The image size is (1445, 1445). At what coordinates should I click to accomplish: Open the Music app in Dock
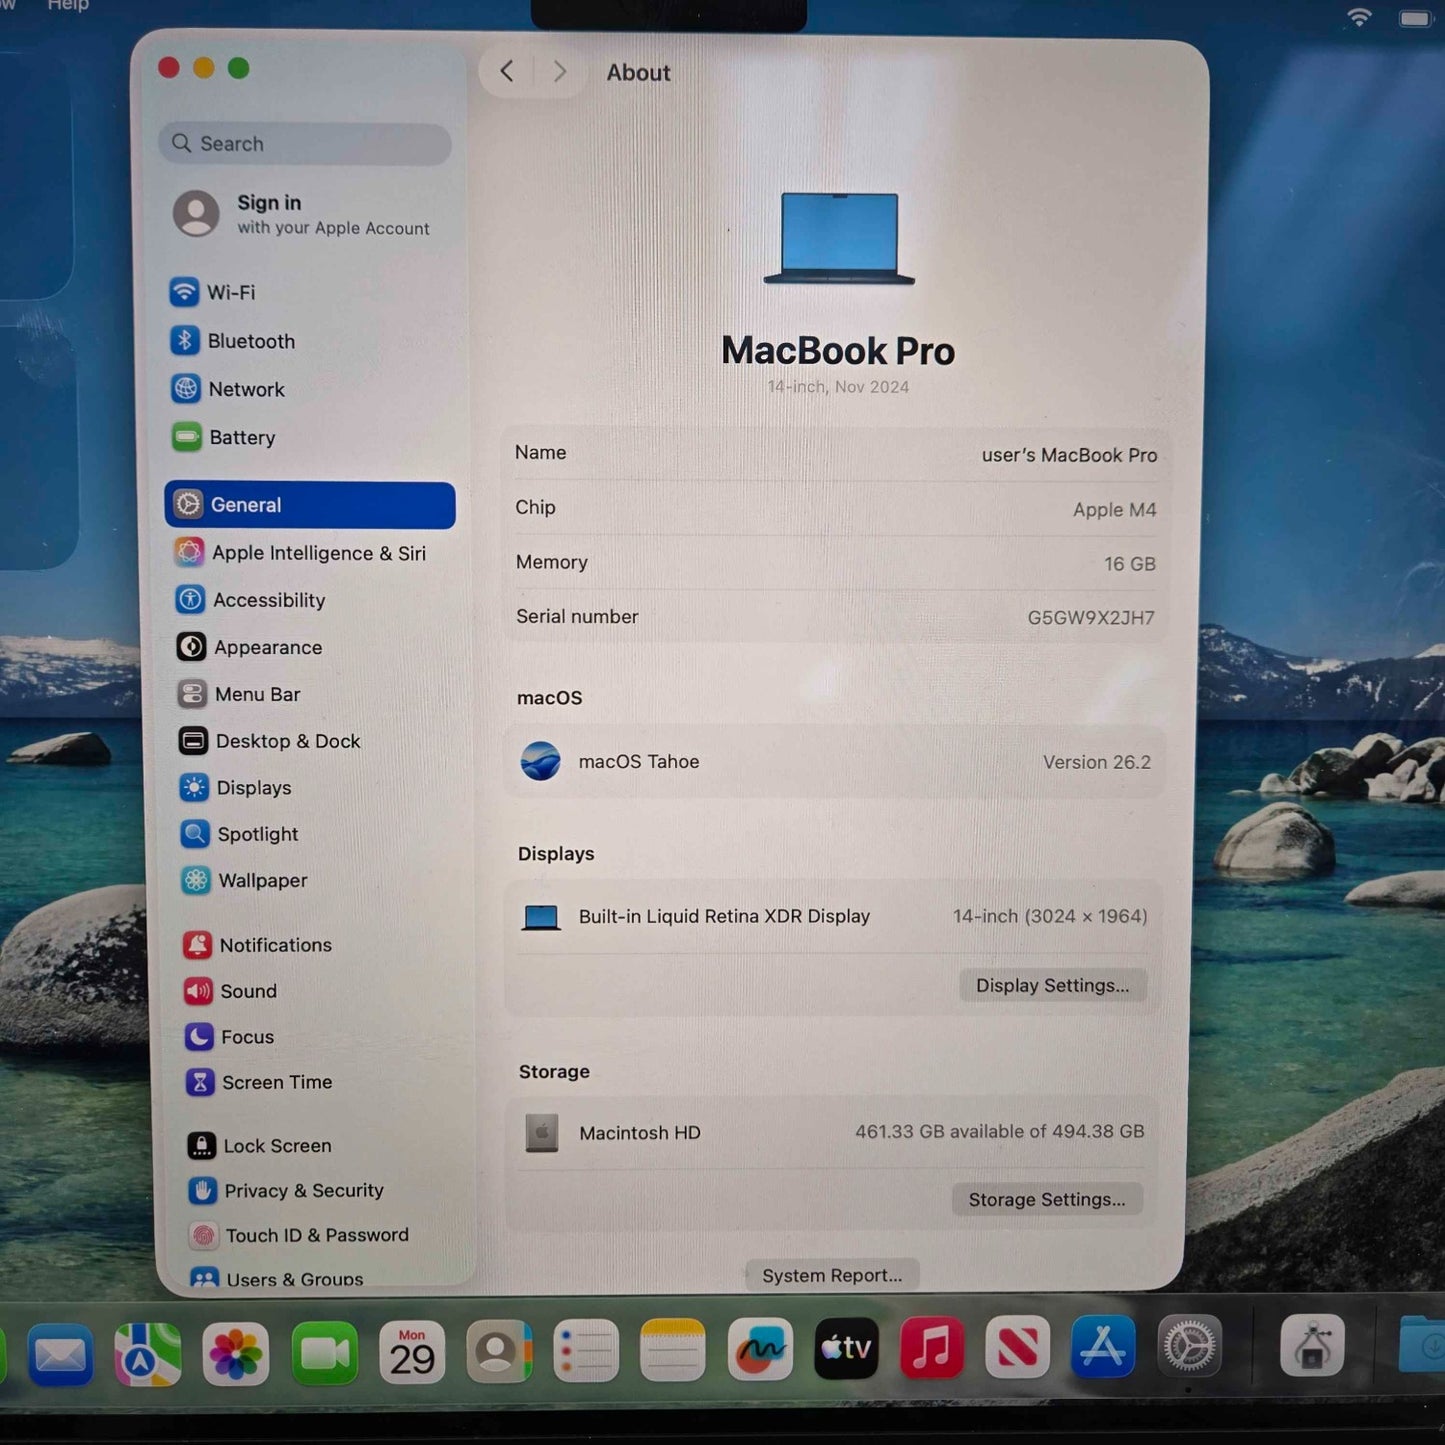point(931,1349)
